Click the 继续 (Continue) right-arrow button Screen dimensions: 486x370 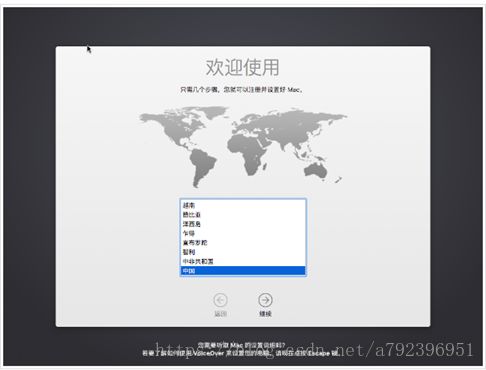tap(265, 300)
